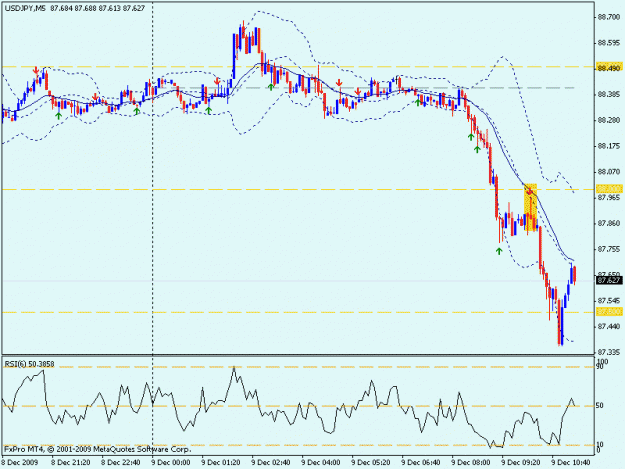The width and height of the screenshot is (625, 469).
Task: Click the 9 Dec 10:40 time label
Action: pos(571,462)
